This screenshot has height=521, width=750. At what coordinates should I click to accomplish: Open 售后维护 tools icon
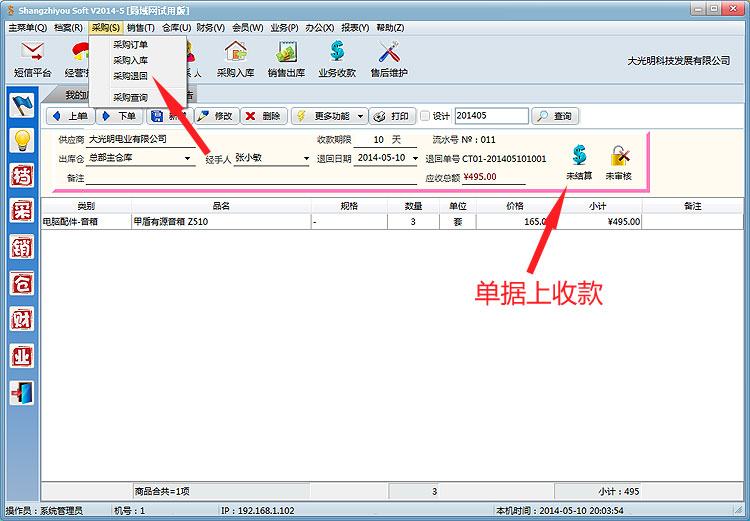pyautogui.click(x=388, y=57)
